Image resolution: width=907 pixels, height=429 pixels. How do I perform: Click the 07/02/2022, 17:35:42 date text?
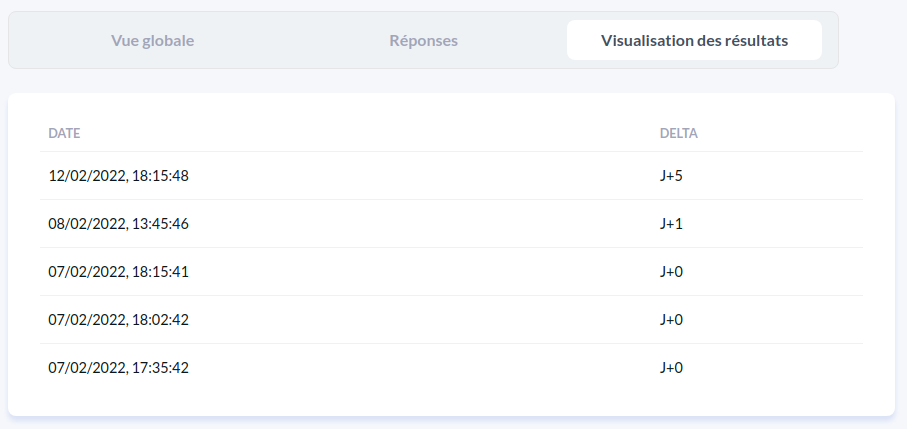118,368
